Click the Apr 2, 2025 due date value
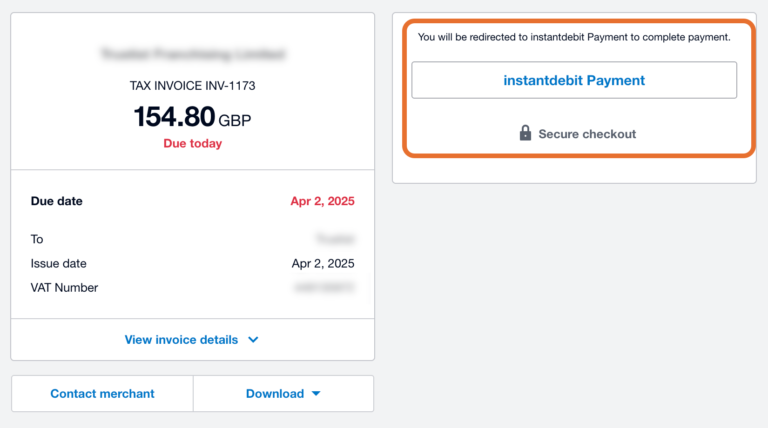The width and height of the screenshot is (768, 428). [322, 201]
